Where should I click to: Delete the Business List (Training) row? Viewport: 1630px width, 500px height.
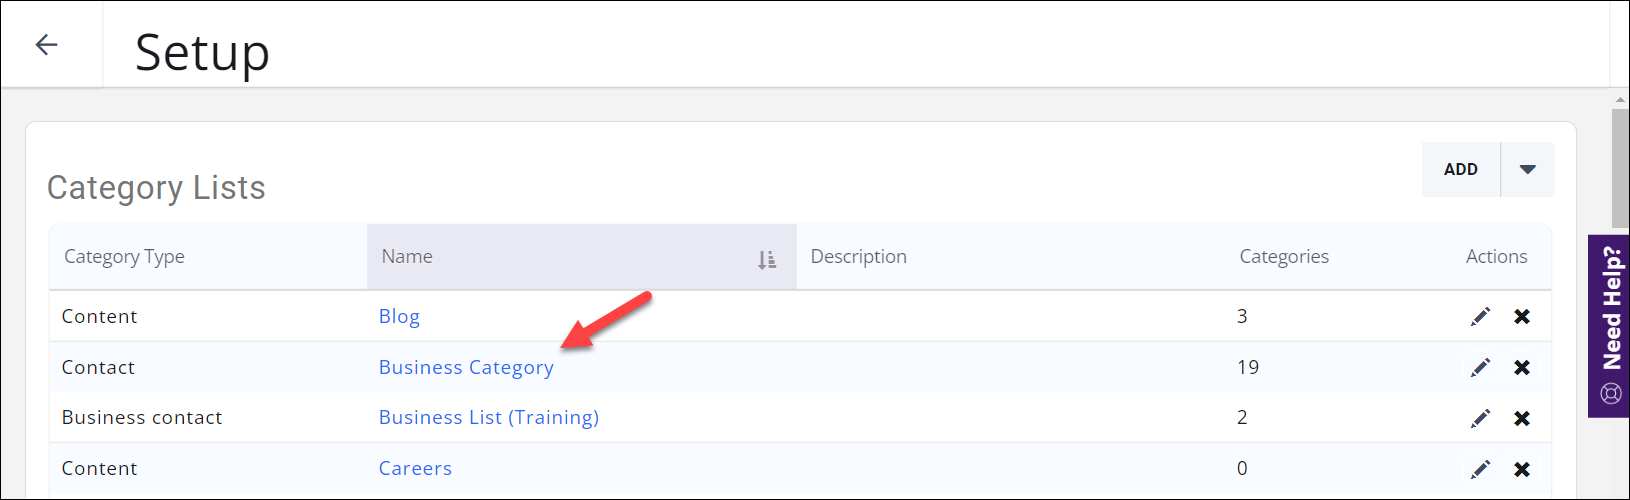(1522, 418)
